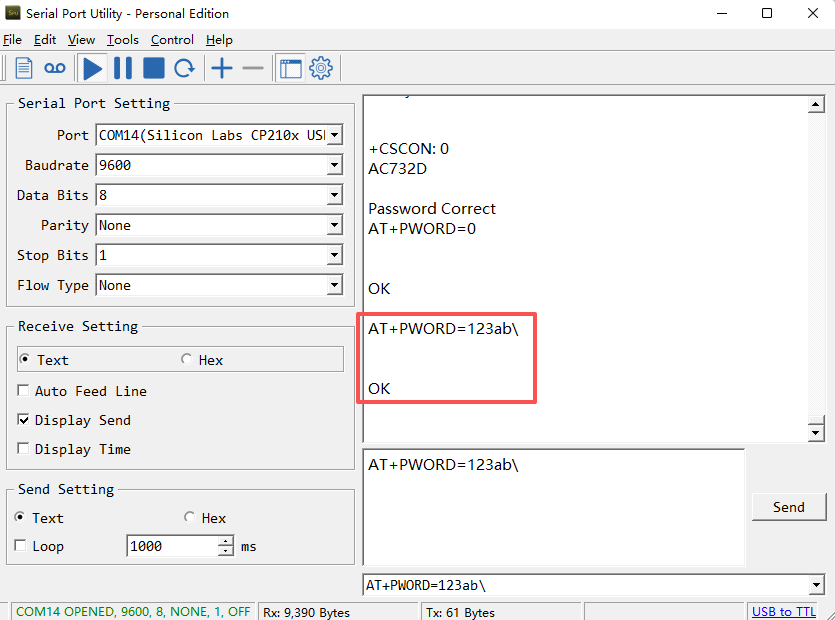The width and height of the screenshot is (835, 620).
Task: Select Text radio in Receive Setting
Action: pyautogui.click(x=24, y=360)
